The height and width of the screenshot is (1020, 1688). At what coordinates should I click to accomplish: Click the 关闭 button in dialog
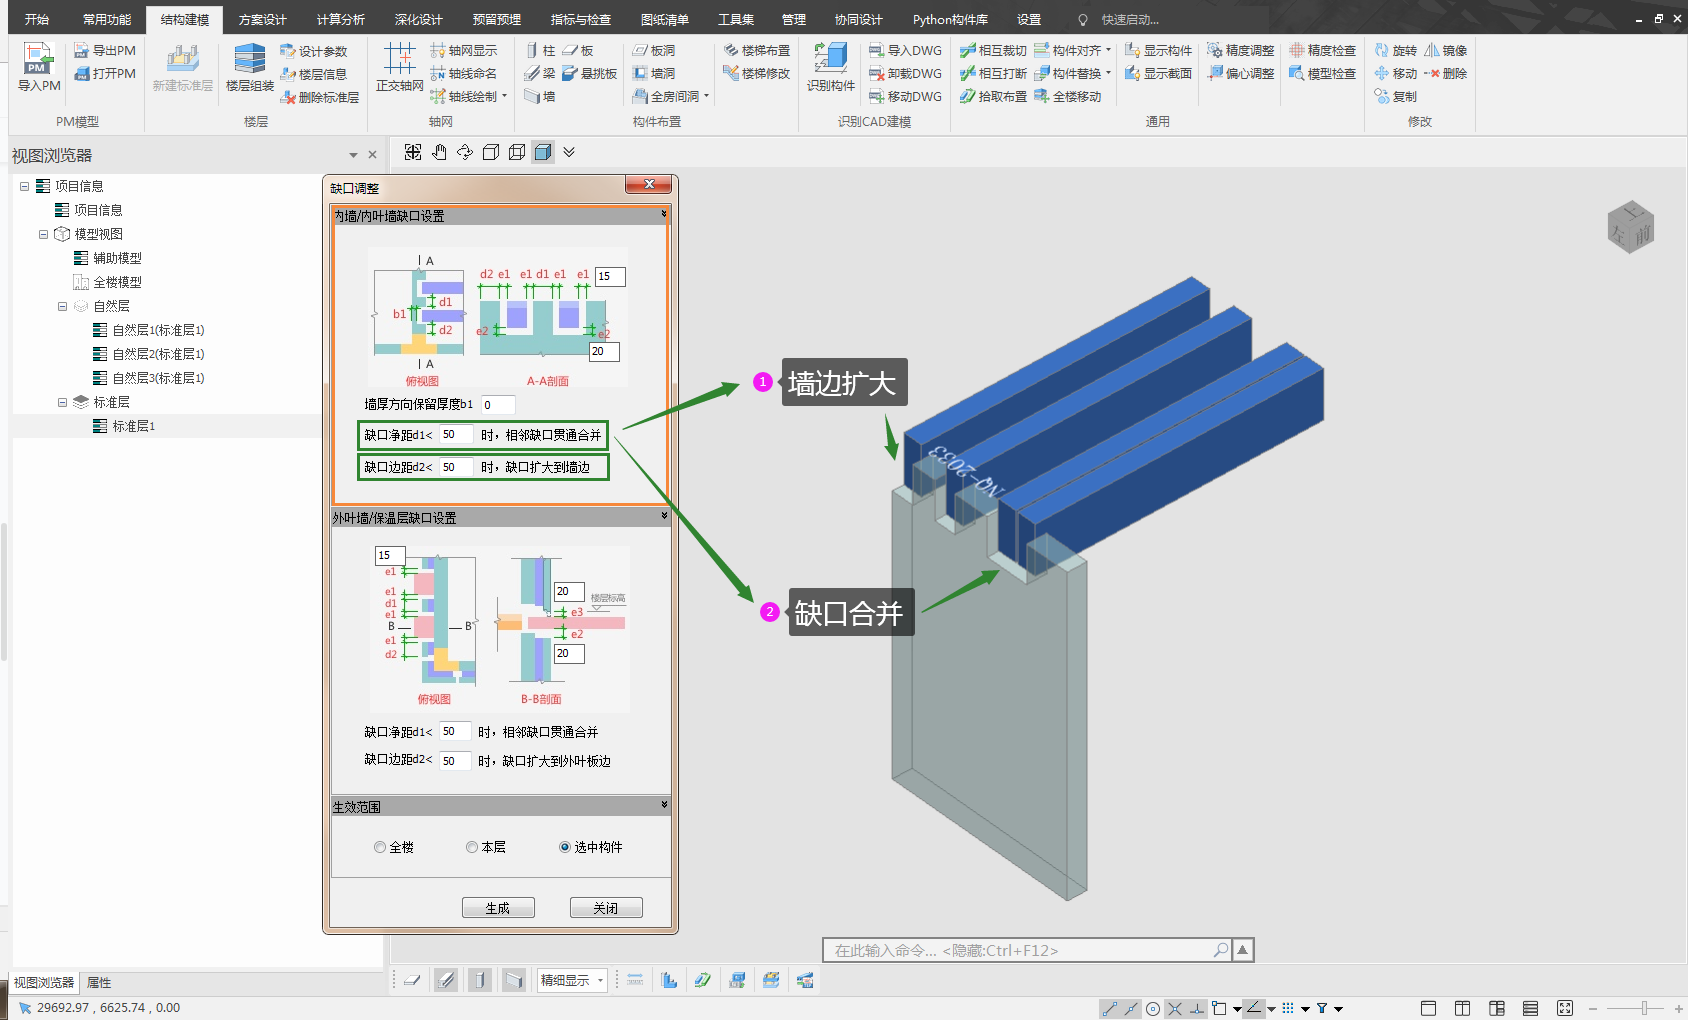click(x=605, y=908)
